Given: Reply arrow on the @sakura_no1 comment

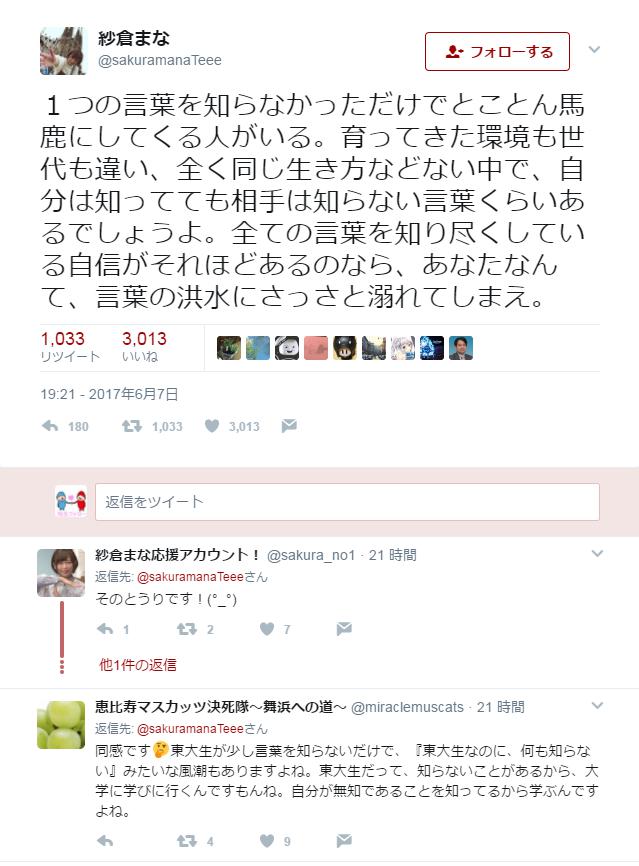Looking at the screenshot, I should tap(105, 629).
